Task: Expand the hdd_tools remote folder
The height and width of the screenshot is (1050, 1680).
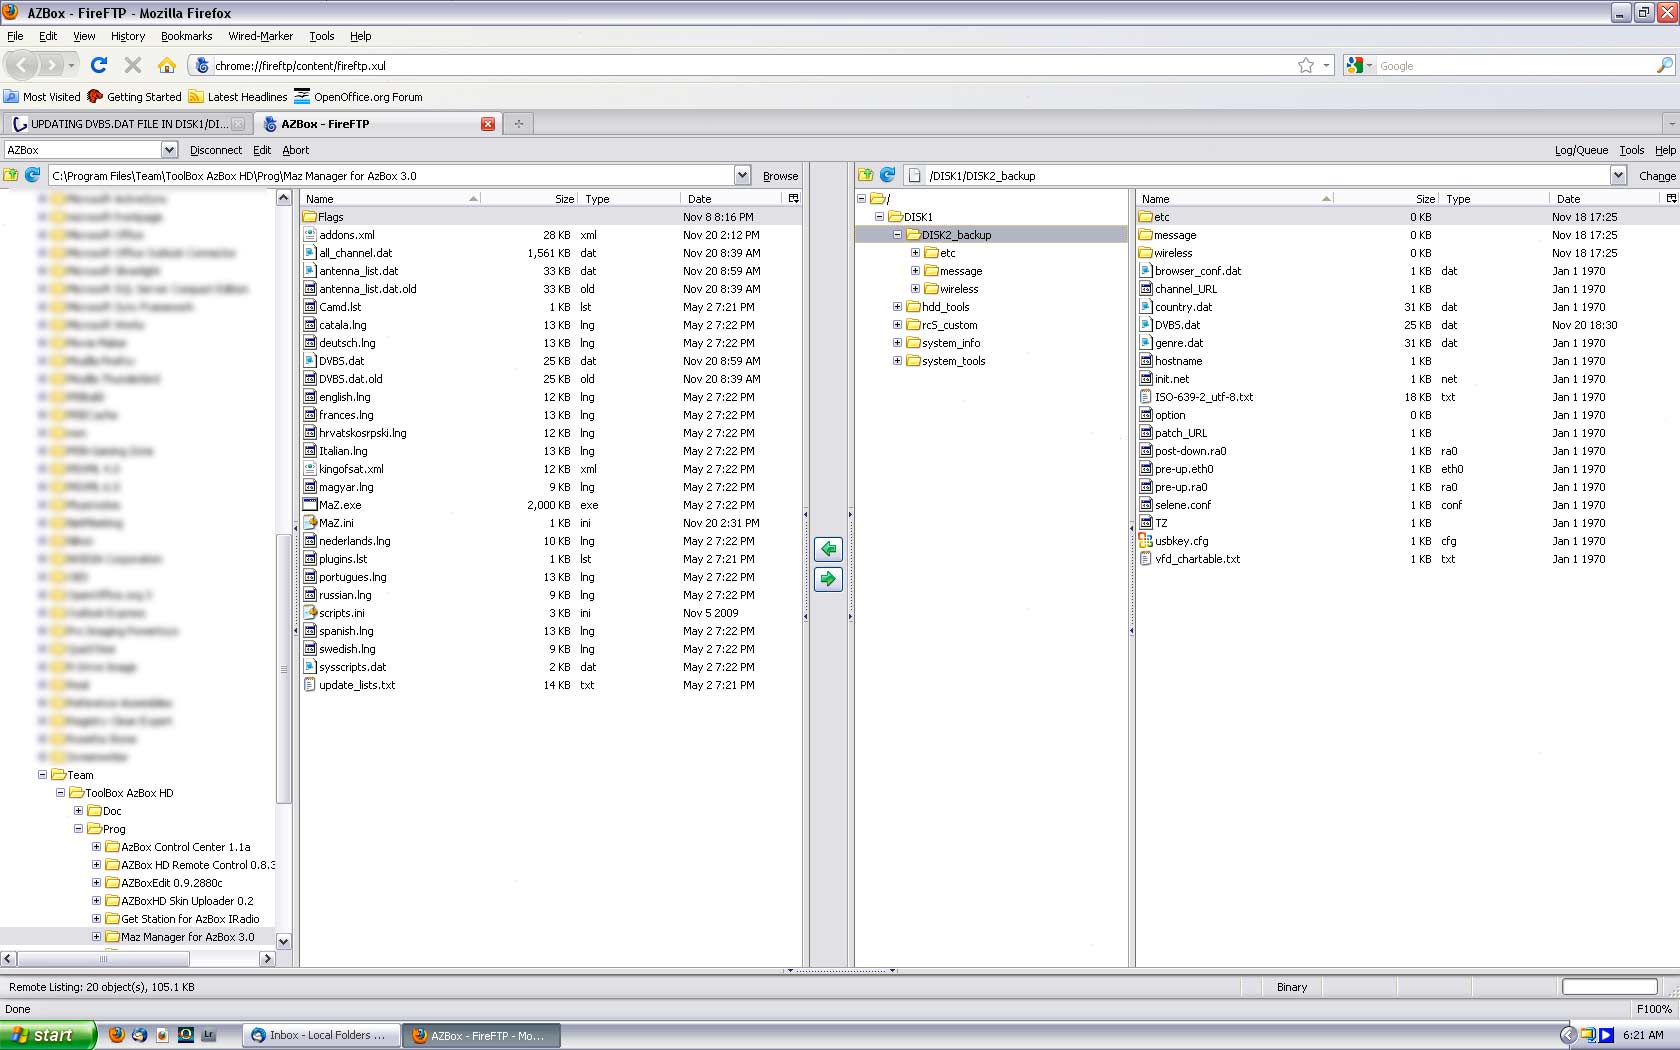Action: [x=897, y=307]
